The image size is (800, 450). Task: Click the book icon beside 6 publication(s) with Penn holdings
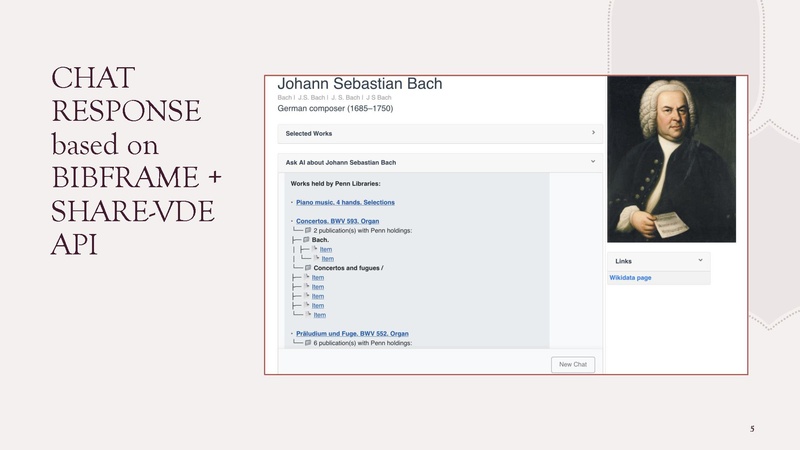(x=308, y=343)
